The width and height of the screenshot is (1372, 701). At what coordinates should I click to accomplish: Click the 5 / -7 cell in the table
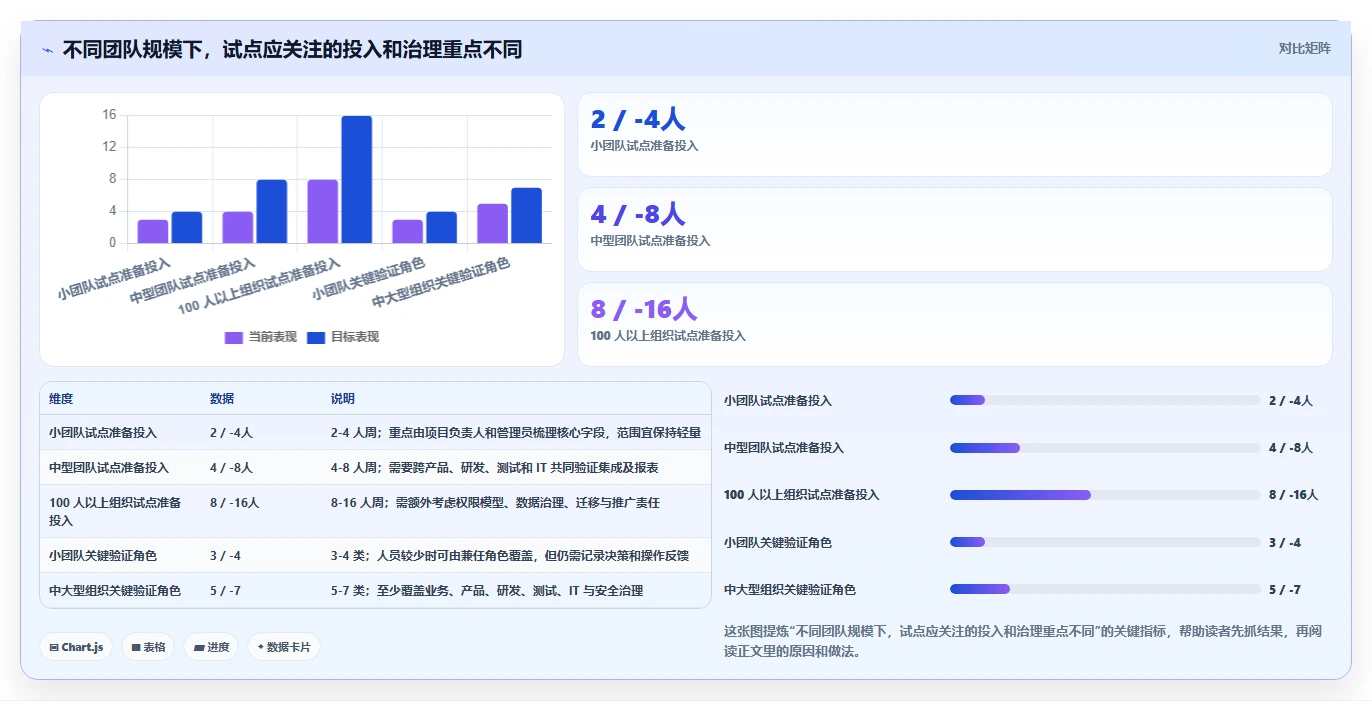(x=225, y=590)
